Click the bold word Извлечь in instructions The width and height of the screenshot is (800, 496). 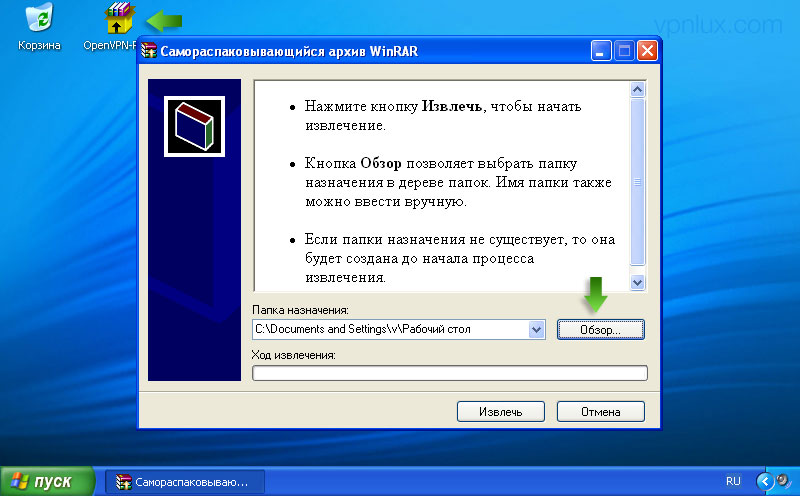(451, 106)
